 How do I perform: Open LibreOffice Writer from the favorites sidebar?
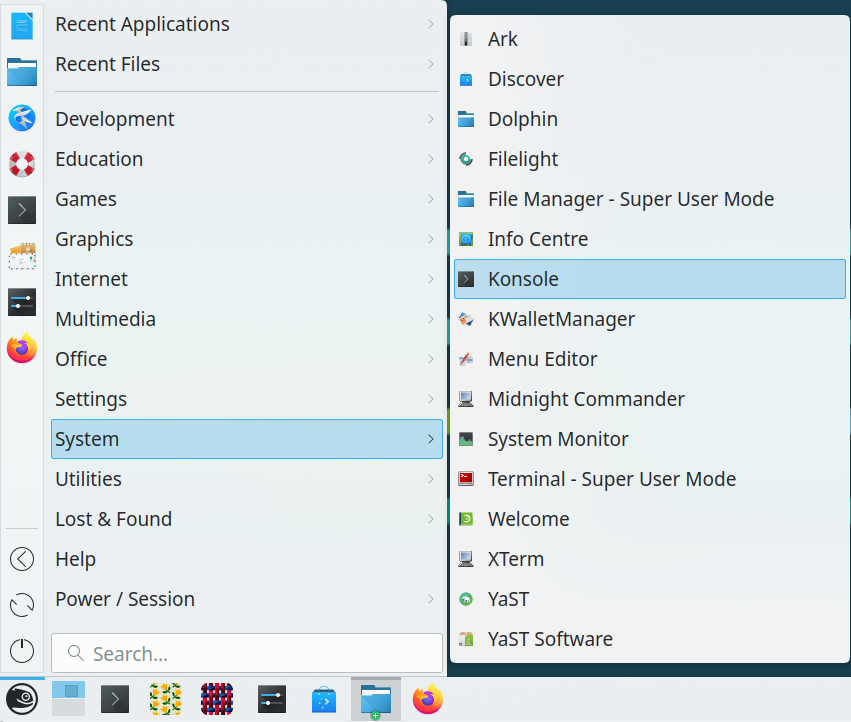[x=22, y=26]
